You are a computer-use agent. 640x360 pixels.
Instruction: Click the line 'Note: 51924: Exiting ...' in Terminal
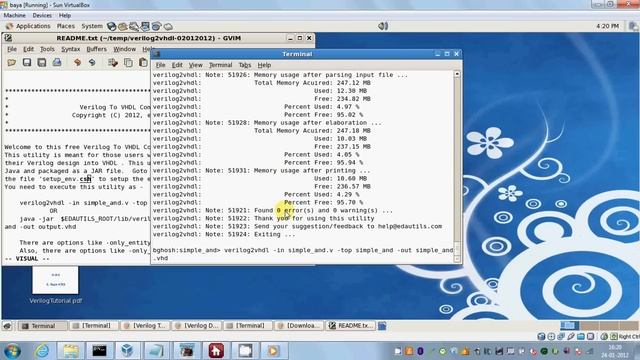224,234
